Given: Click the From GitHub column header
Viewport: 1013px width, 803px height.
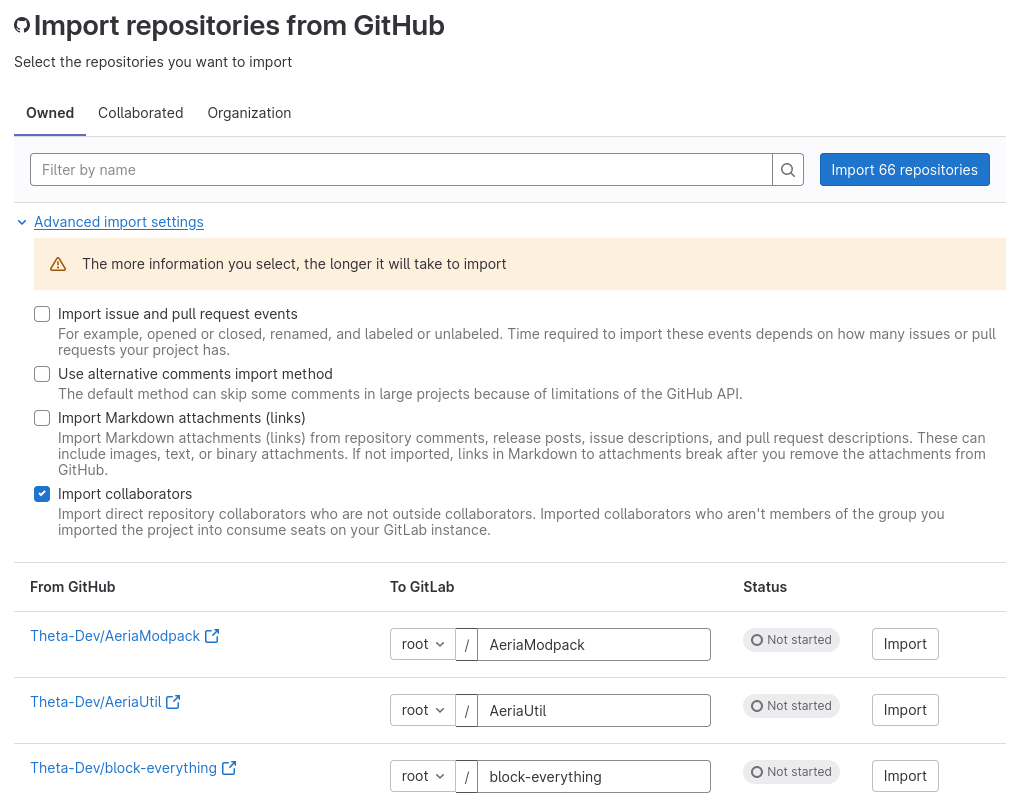Looking at the screenshot, I should [x=72, y=587].
